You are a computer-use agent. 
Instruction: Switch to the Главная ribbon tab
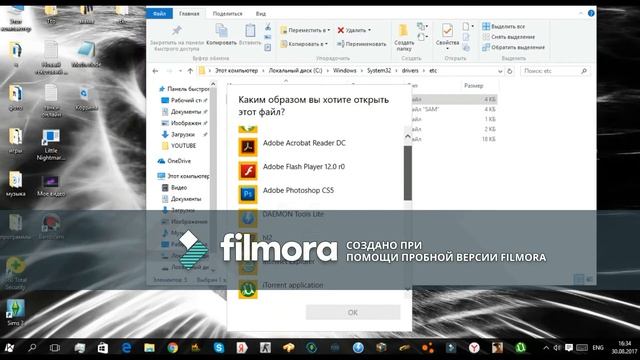[x=189, y=13]
